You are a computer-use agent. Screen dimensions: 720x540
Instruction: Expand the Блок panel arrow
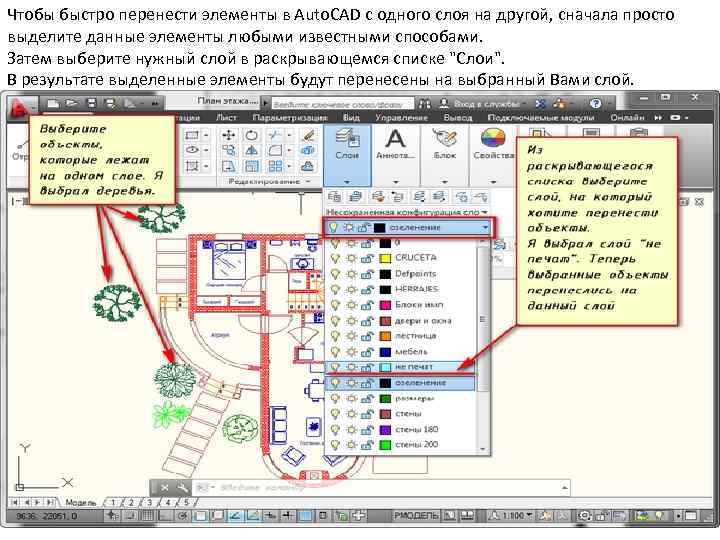pyautogui.click(x=444, y=182)
